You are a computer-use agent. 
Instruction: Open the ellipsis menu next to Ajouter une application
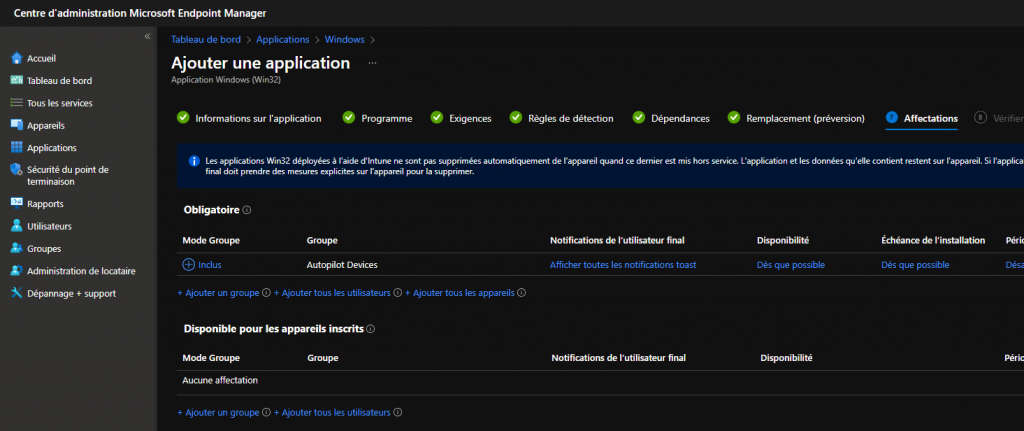(x=372, y=63)
